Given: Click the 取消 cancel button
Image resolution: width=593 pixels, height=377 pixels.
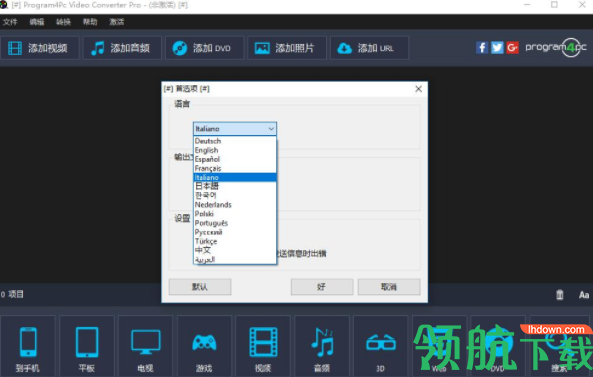Looking at the screenshot, I should [389, 287].
